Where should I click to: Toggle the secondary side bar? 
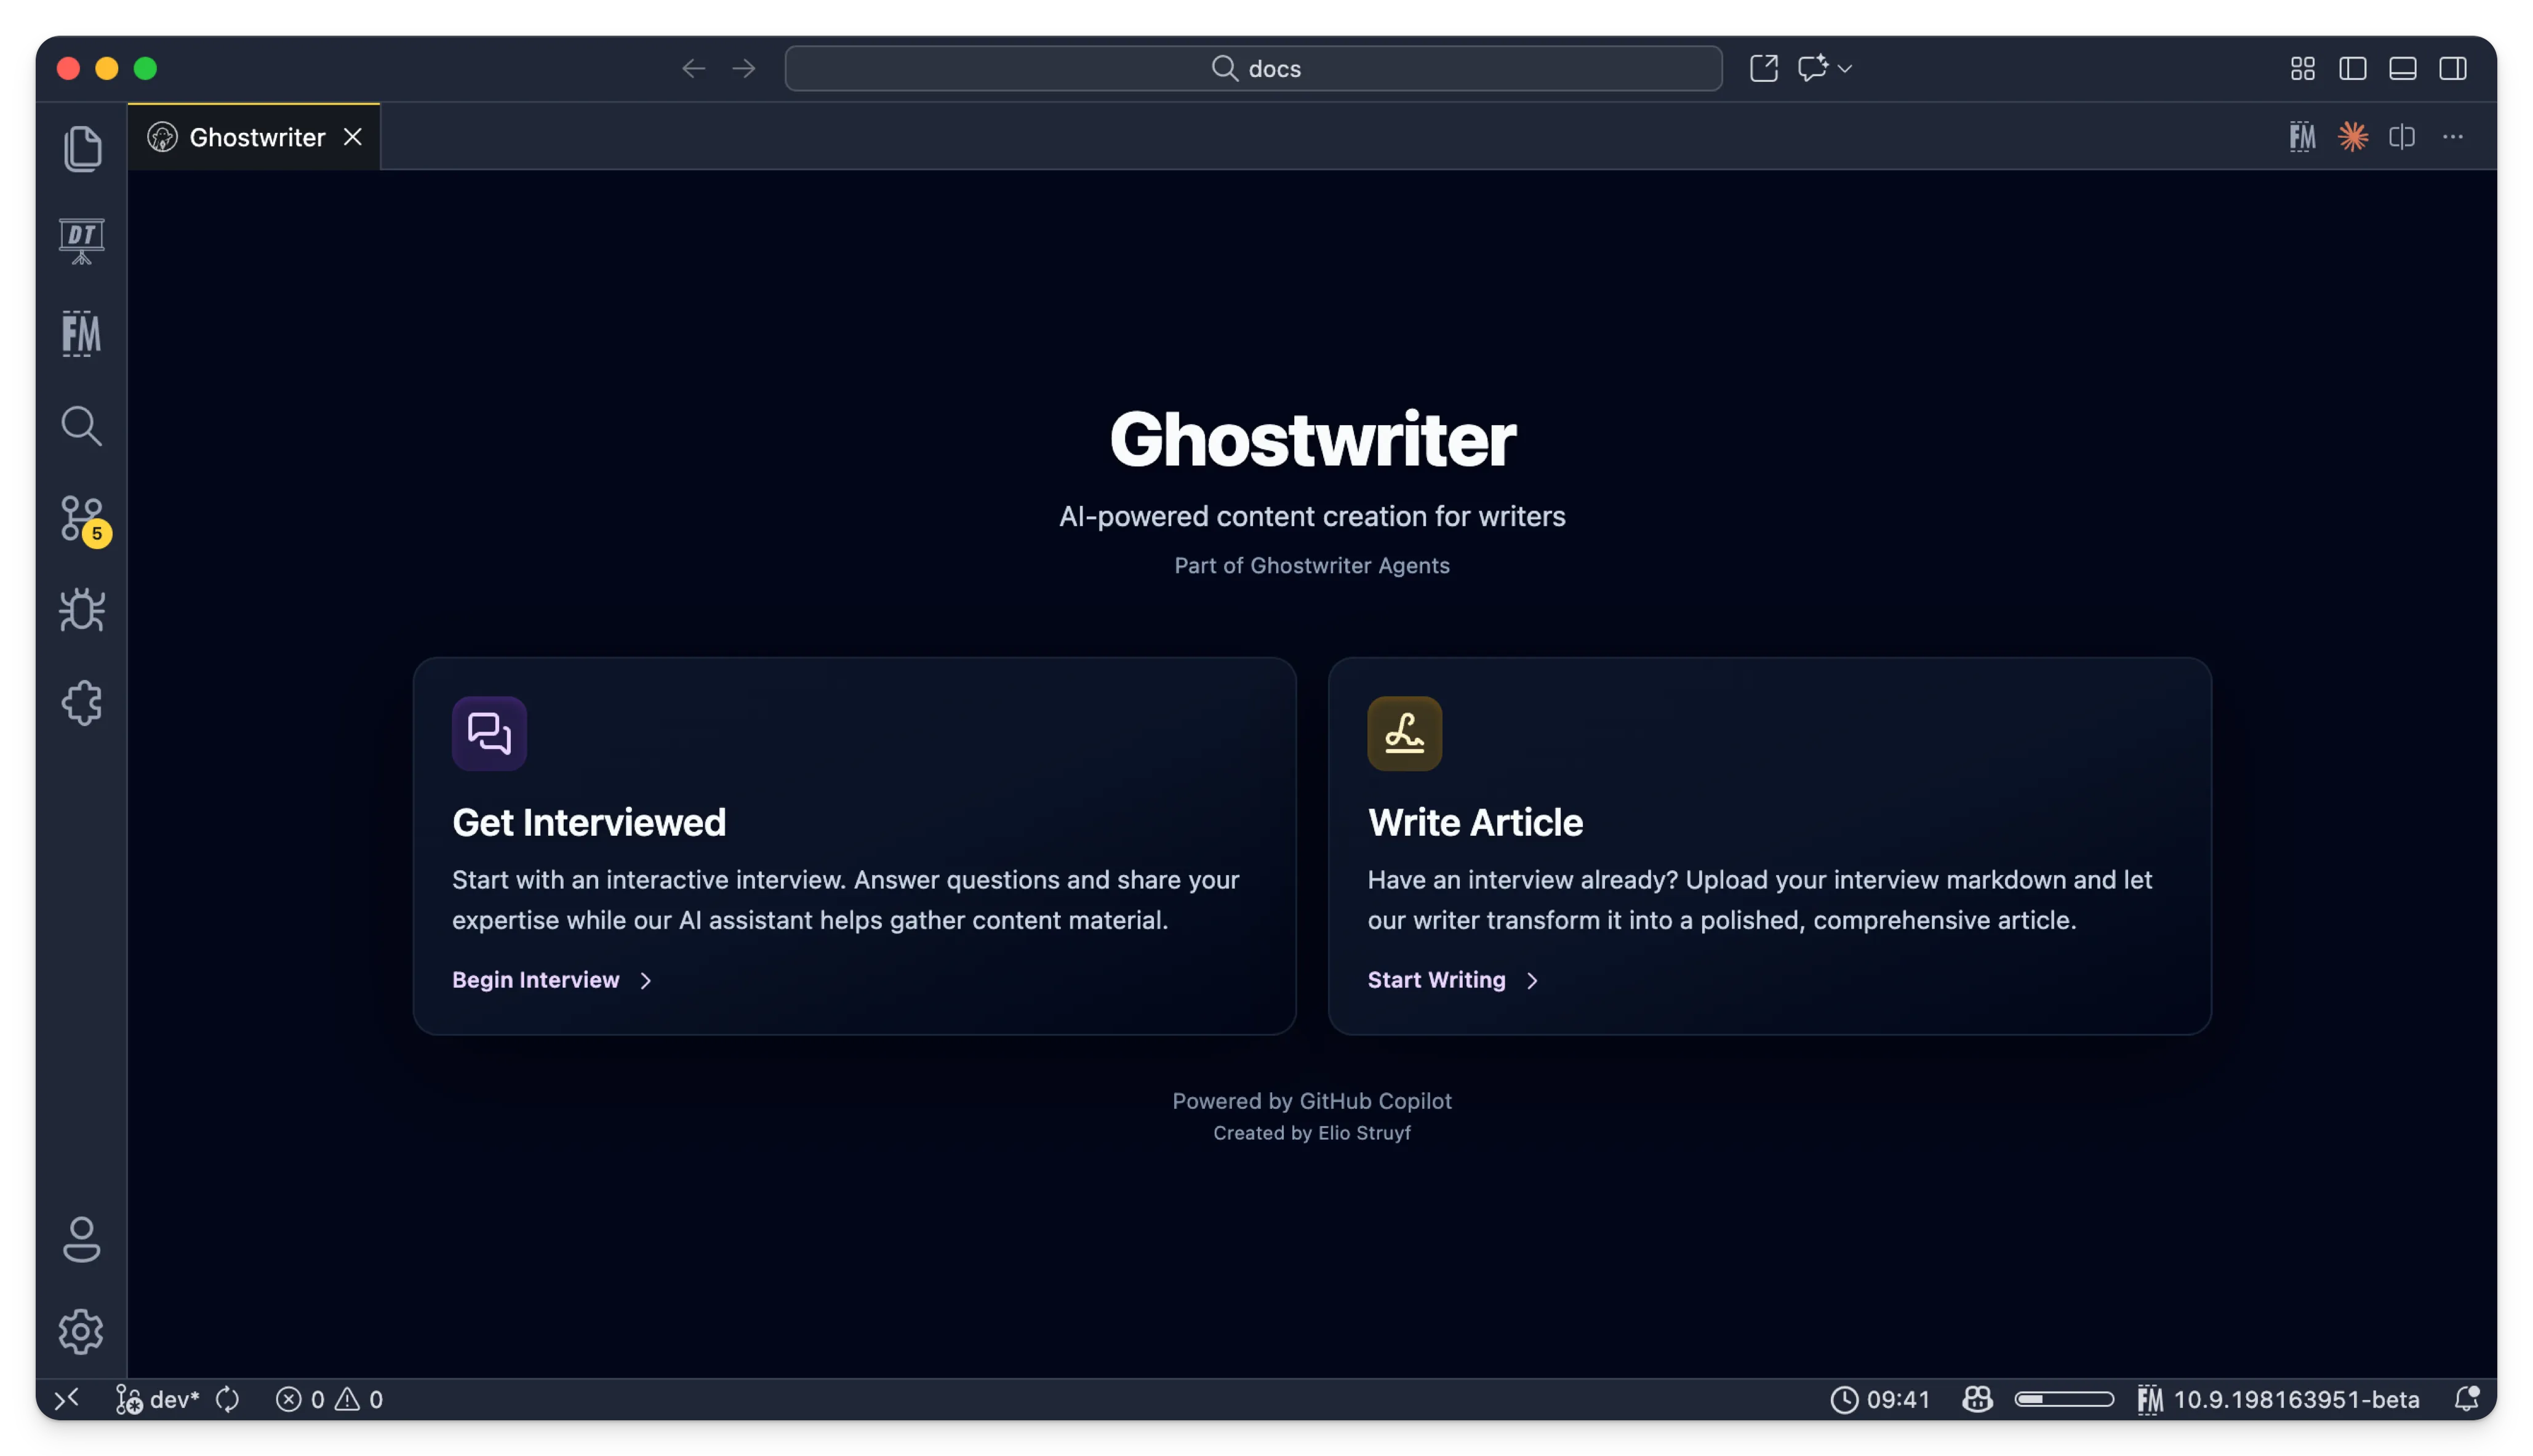2452,68
